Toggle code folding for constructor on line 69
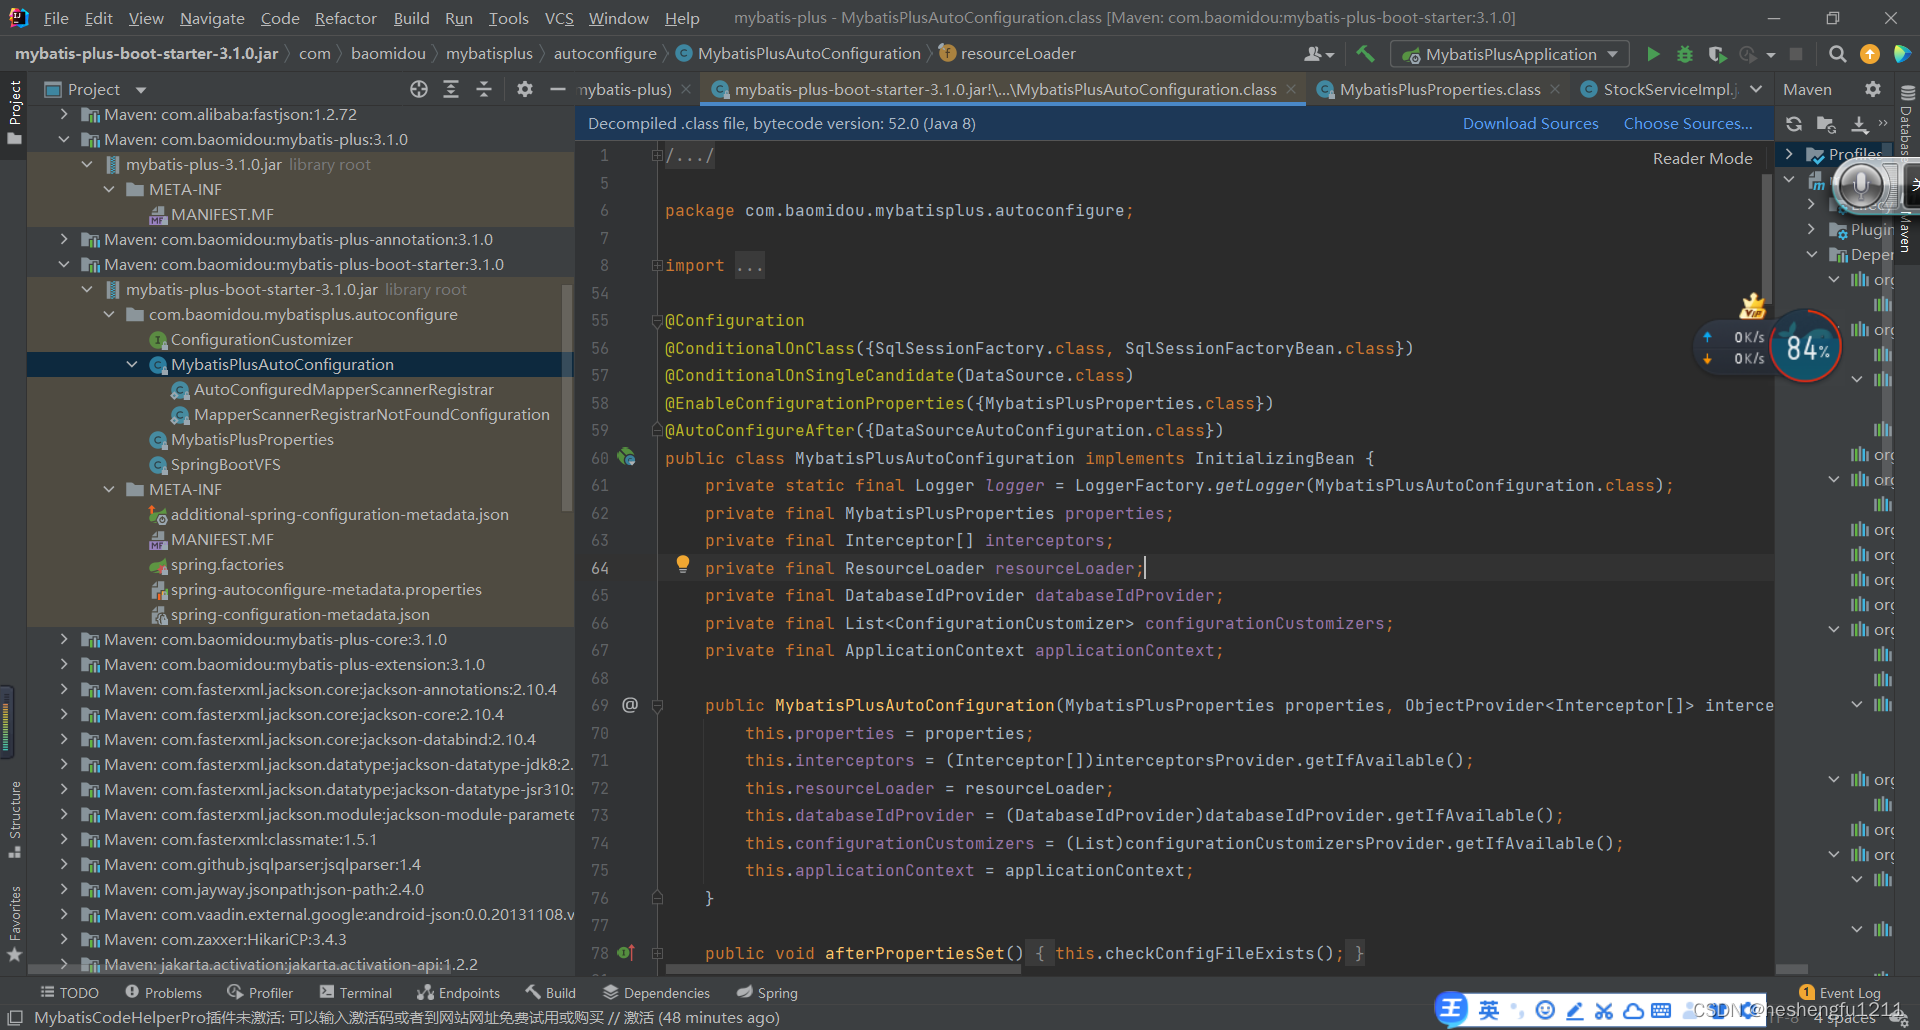 [657, 705]
